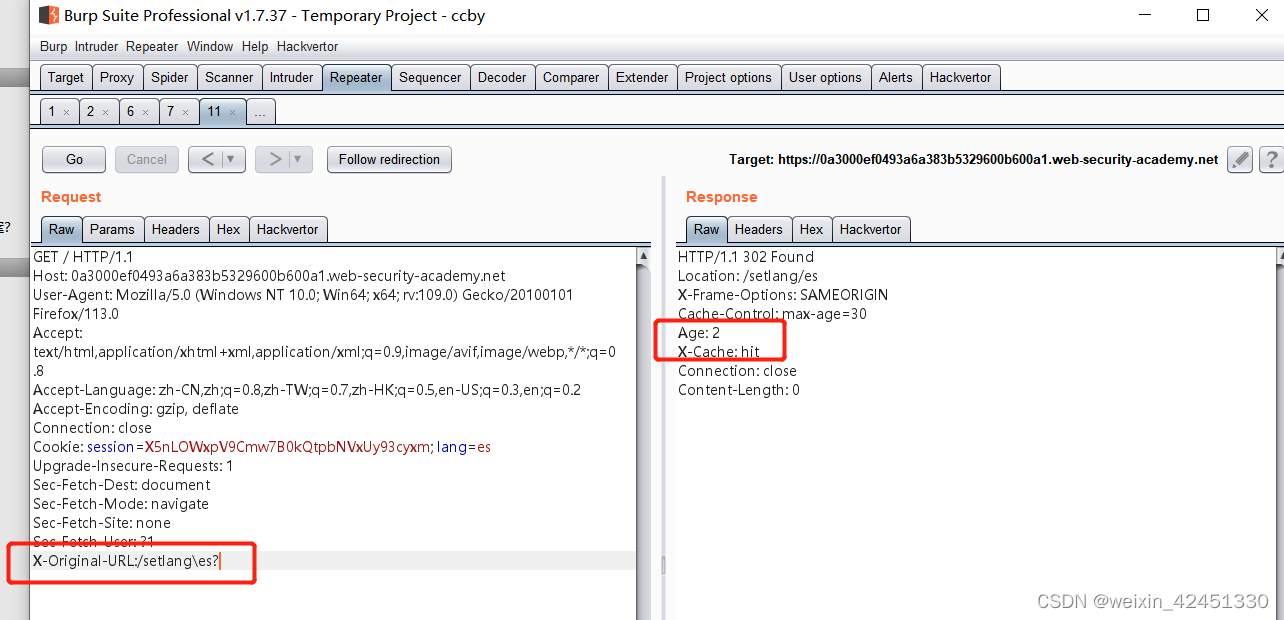The height and width of the screenshot is (620, 1284).
Task: Click Follow redirection button
Action: (x=389, y=159)
